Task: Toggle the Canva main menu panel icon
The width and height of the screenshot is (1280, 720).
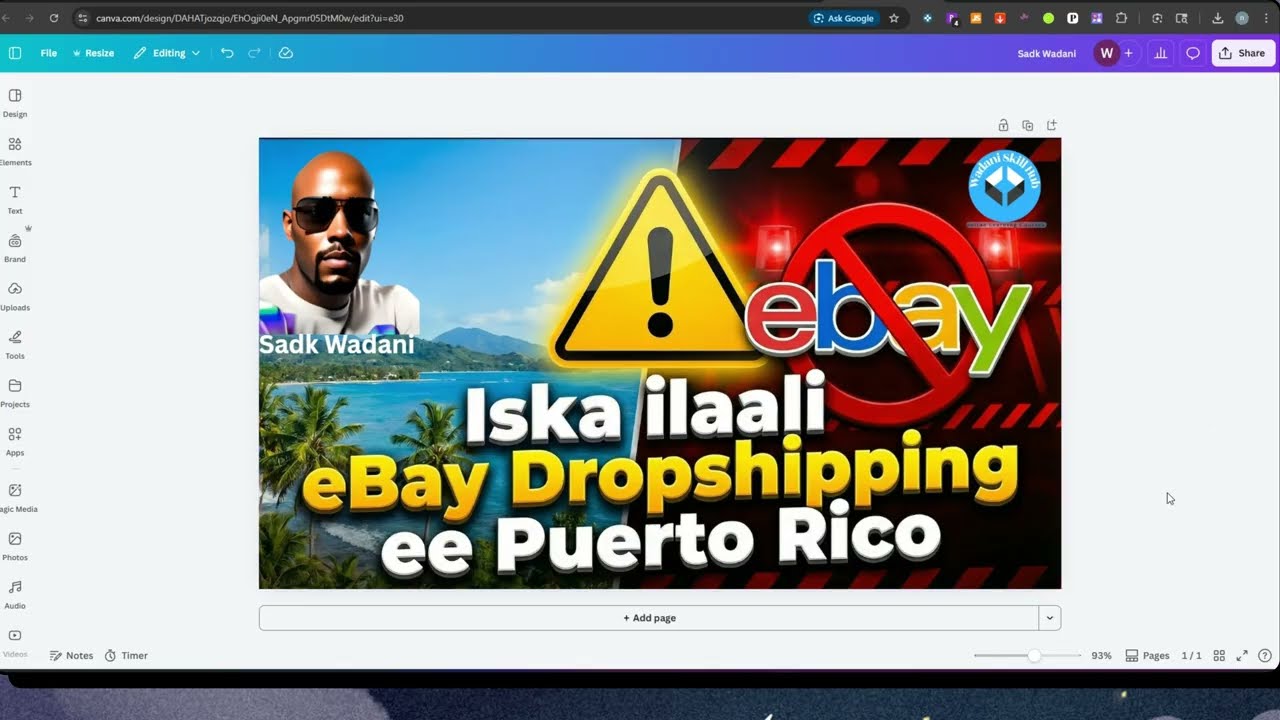Action: tap(14, 53)
